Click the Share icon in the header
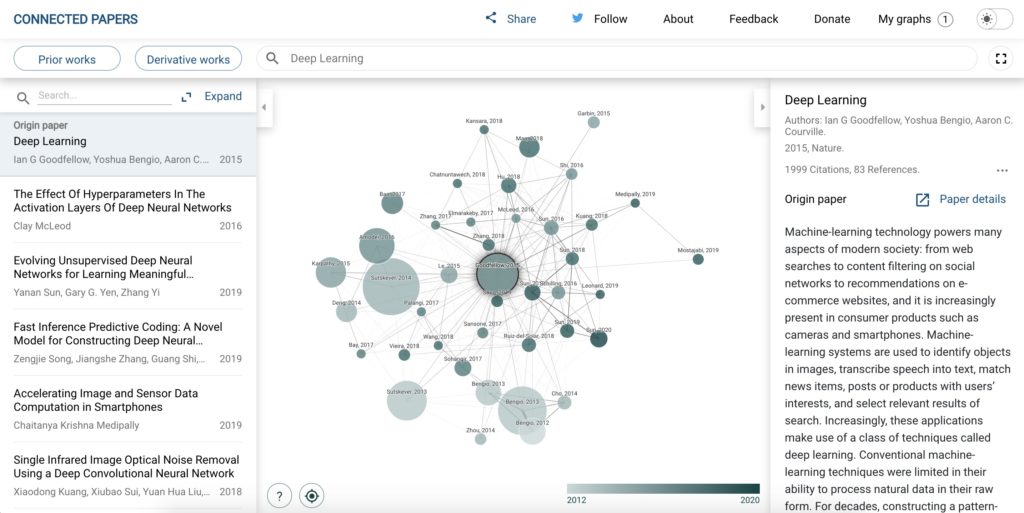This screenshot has width=1024, height=513. 490,18
